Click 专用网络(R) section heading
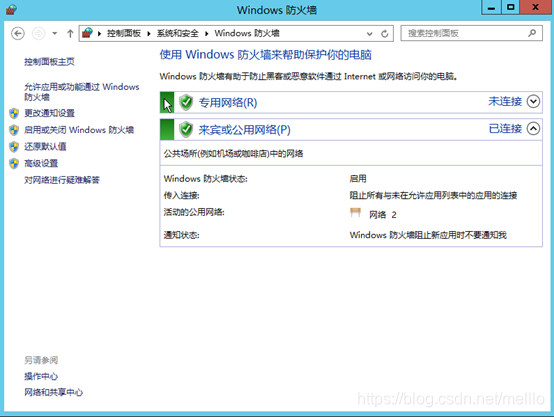The width and height of the screenshot is (554, 417). tap(228, 103)
